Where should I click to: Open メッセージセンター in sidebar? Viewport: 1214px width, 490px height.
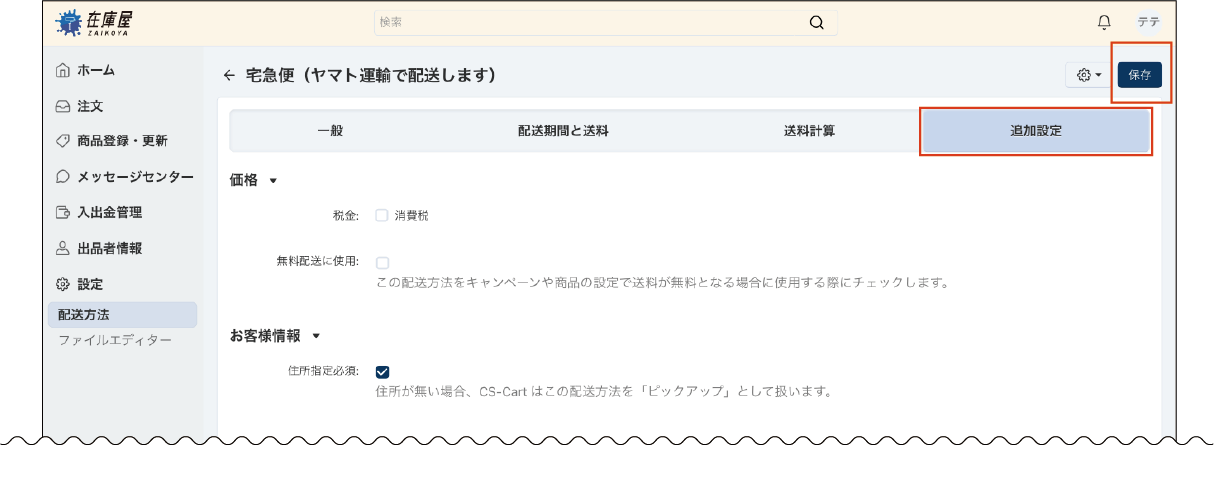[x=135, y=176]
